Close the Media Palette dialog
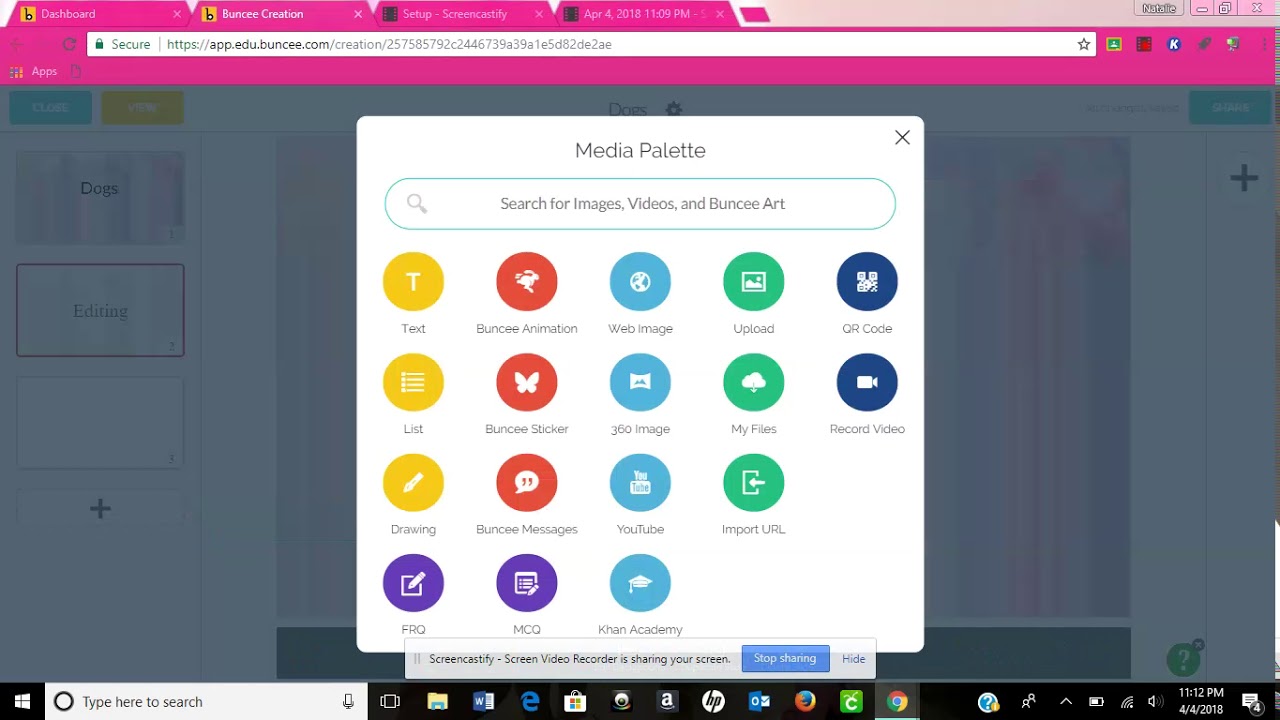 coord(902,138)
